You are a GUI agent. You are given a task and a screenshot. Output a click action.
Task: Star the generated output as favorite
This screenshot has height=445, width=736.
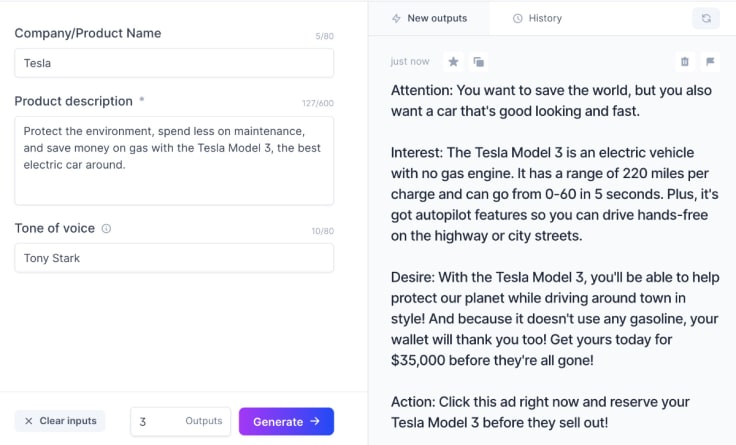point(453,61)
